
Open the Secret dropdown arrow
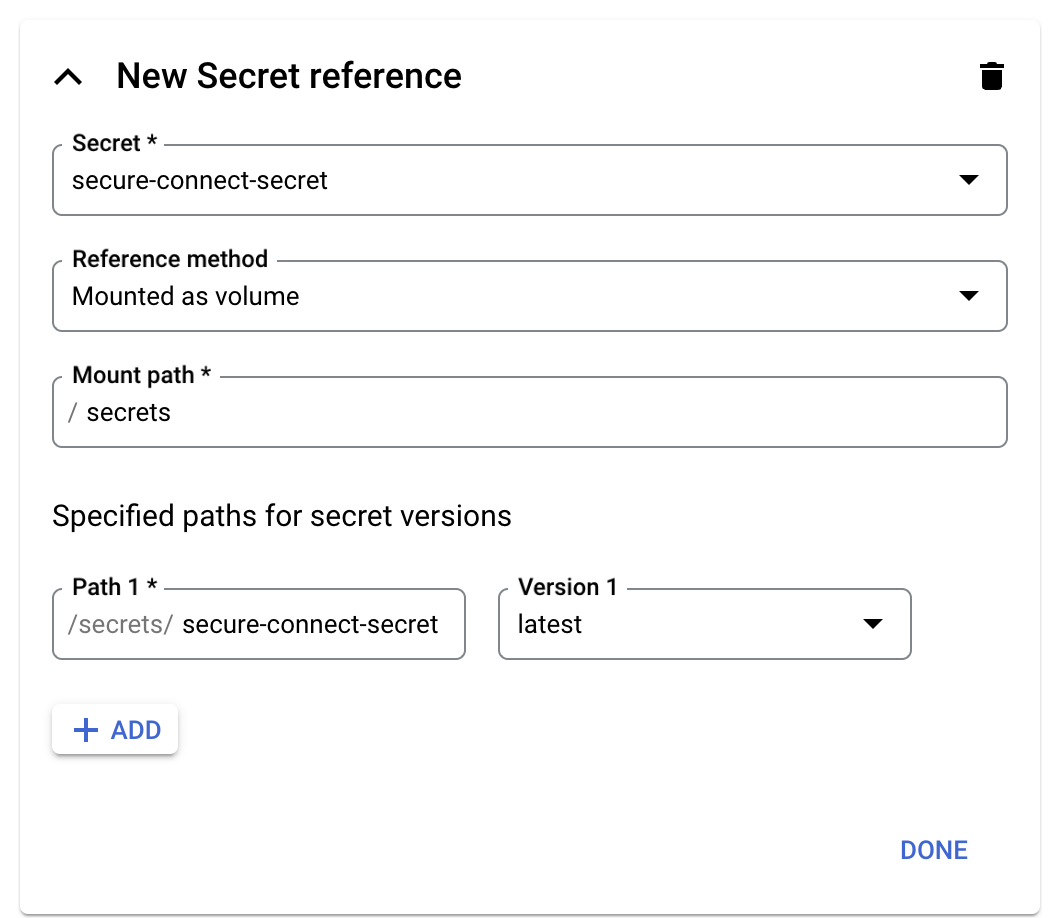point(968,181)
